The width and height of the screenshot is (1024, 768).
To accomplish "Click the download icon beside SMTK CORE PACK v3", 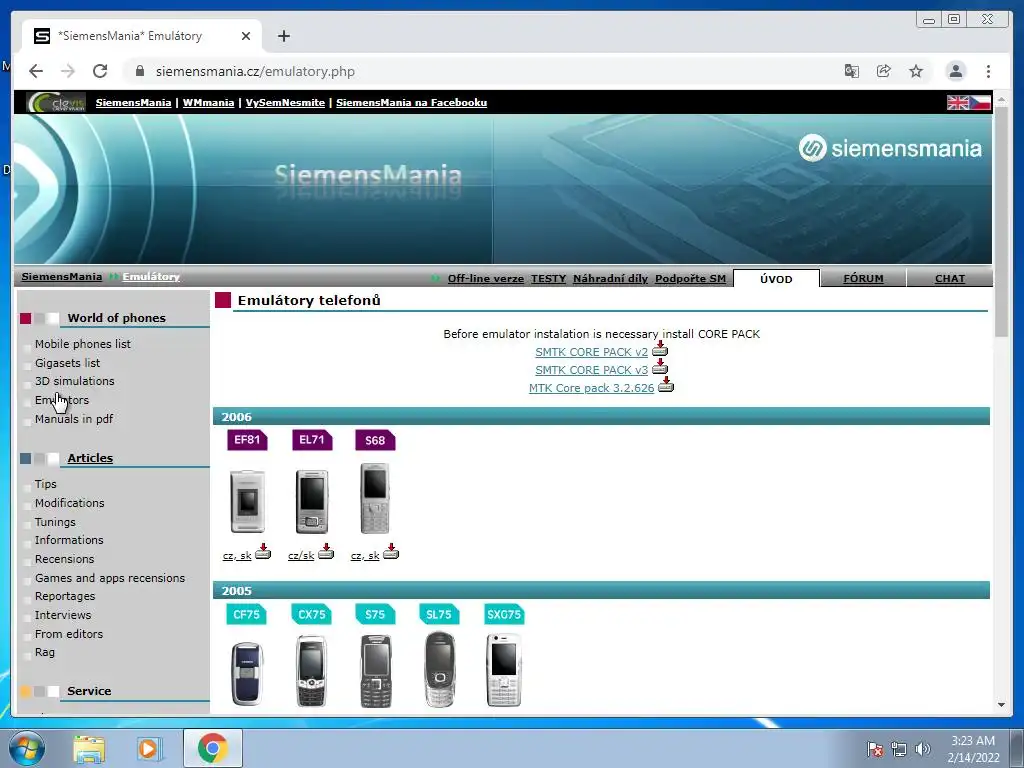I will click(660, 366).
